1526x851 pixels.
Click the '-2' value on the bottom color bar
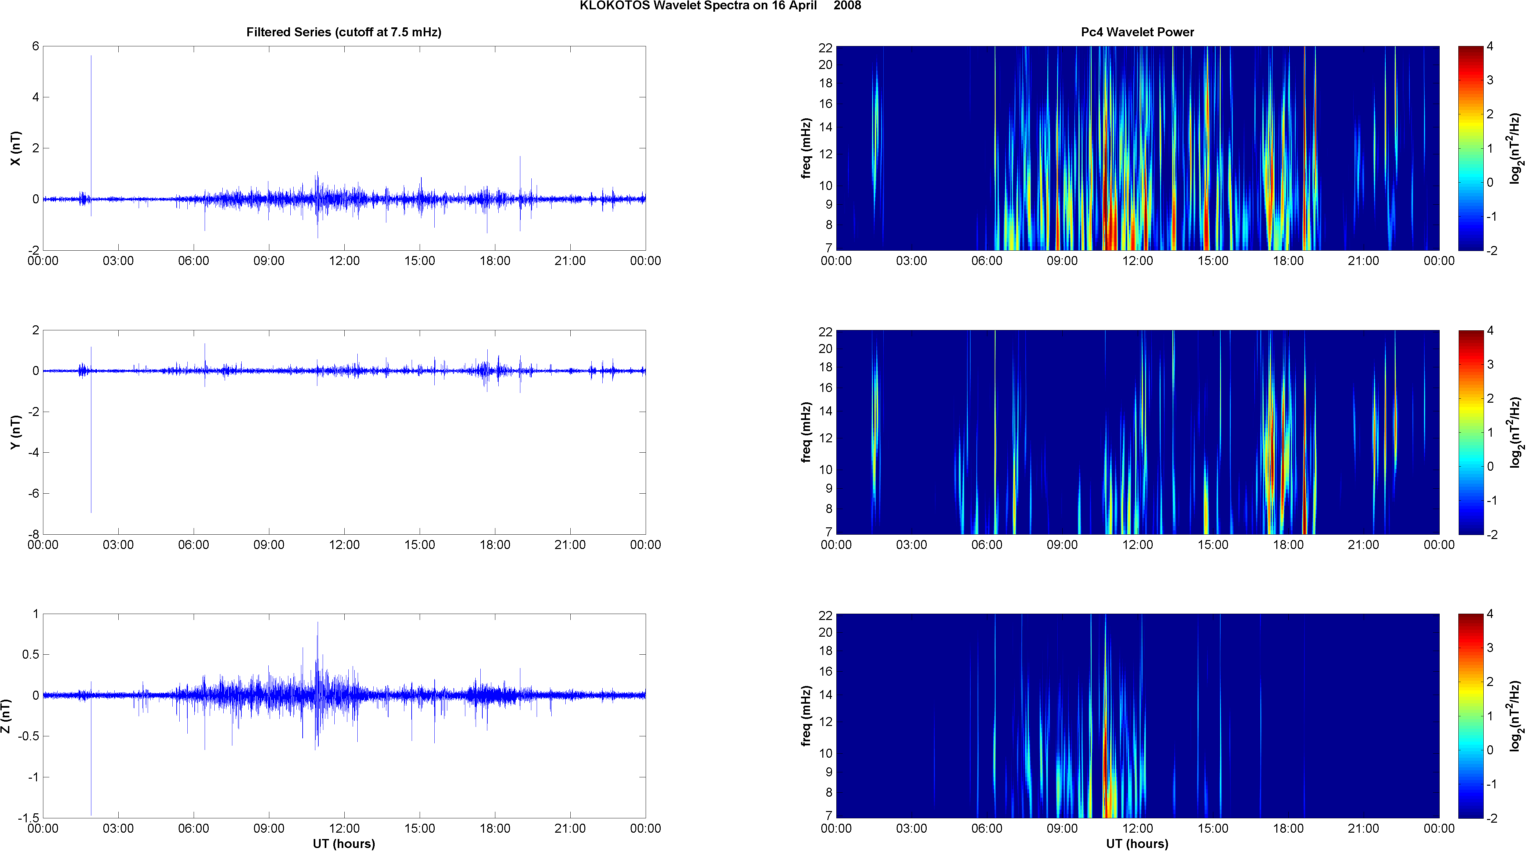coord(1492,818)
